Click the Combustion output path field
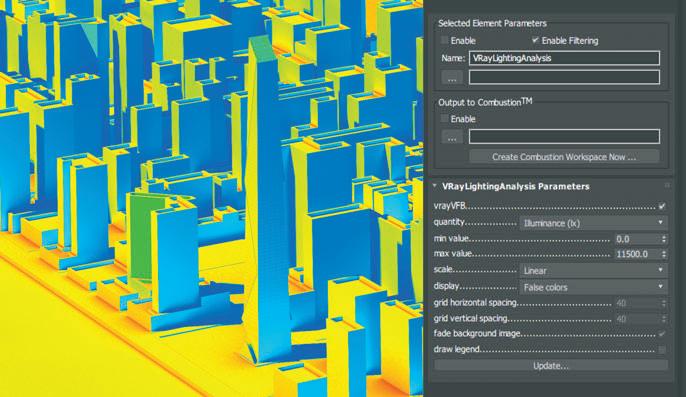The height and width of the screenshot is (397, 686). pos(564,137)
